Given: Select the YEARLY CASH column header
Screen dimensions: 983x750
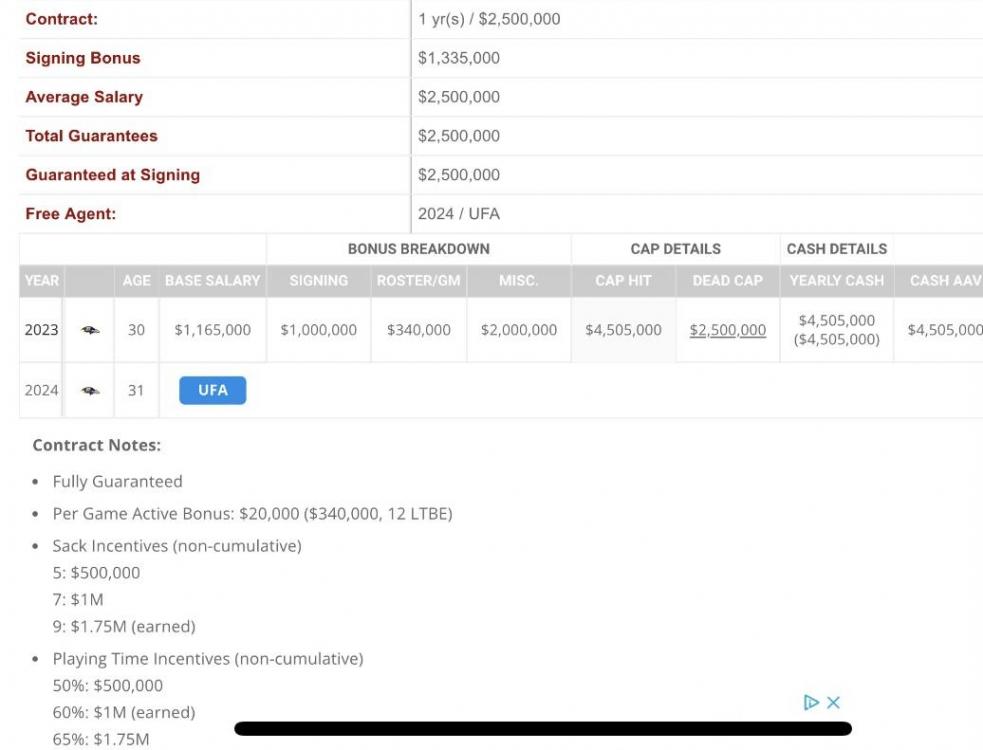Looking at the screenshot, I should point(836,281).
